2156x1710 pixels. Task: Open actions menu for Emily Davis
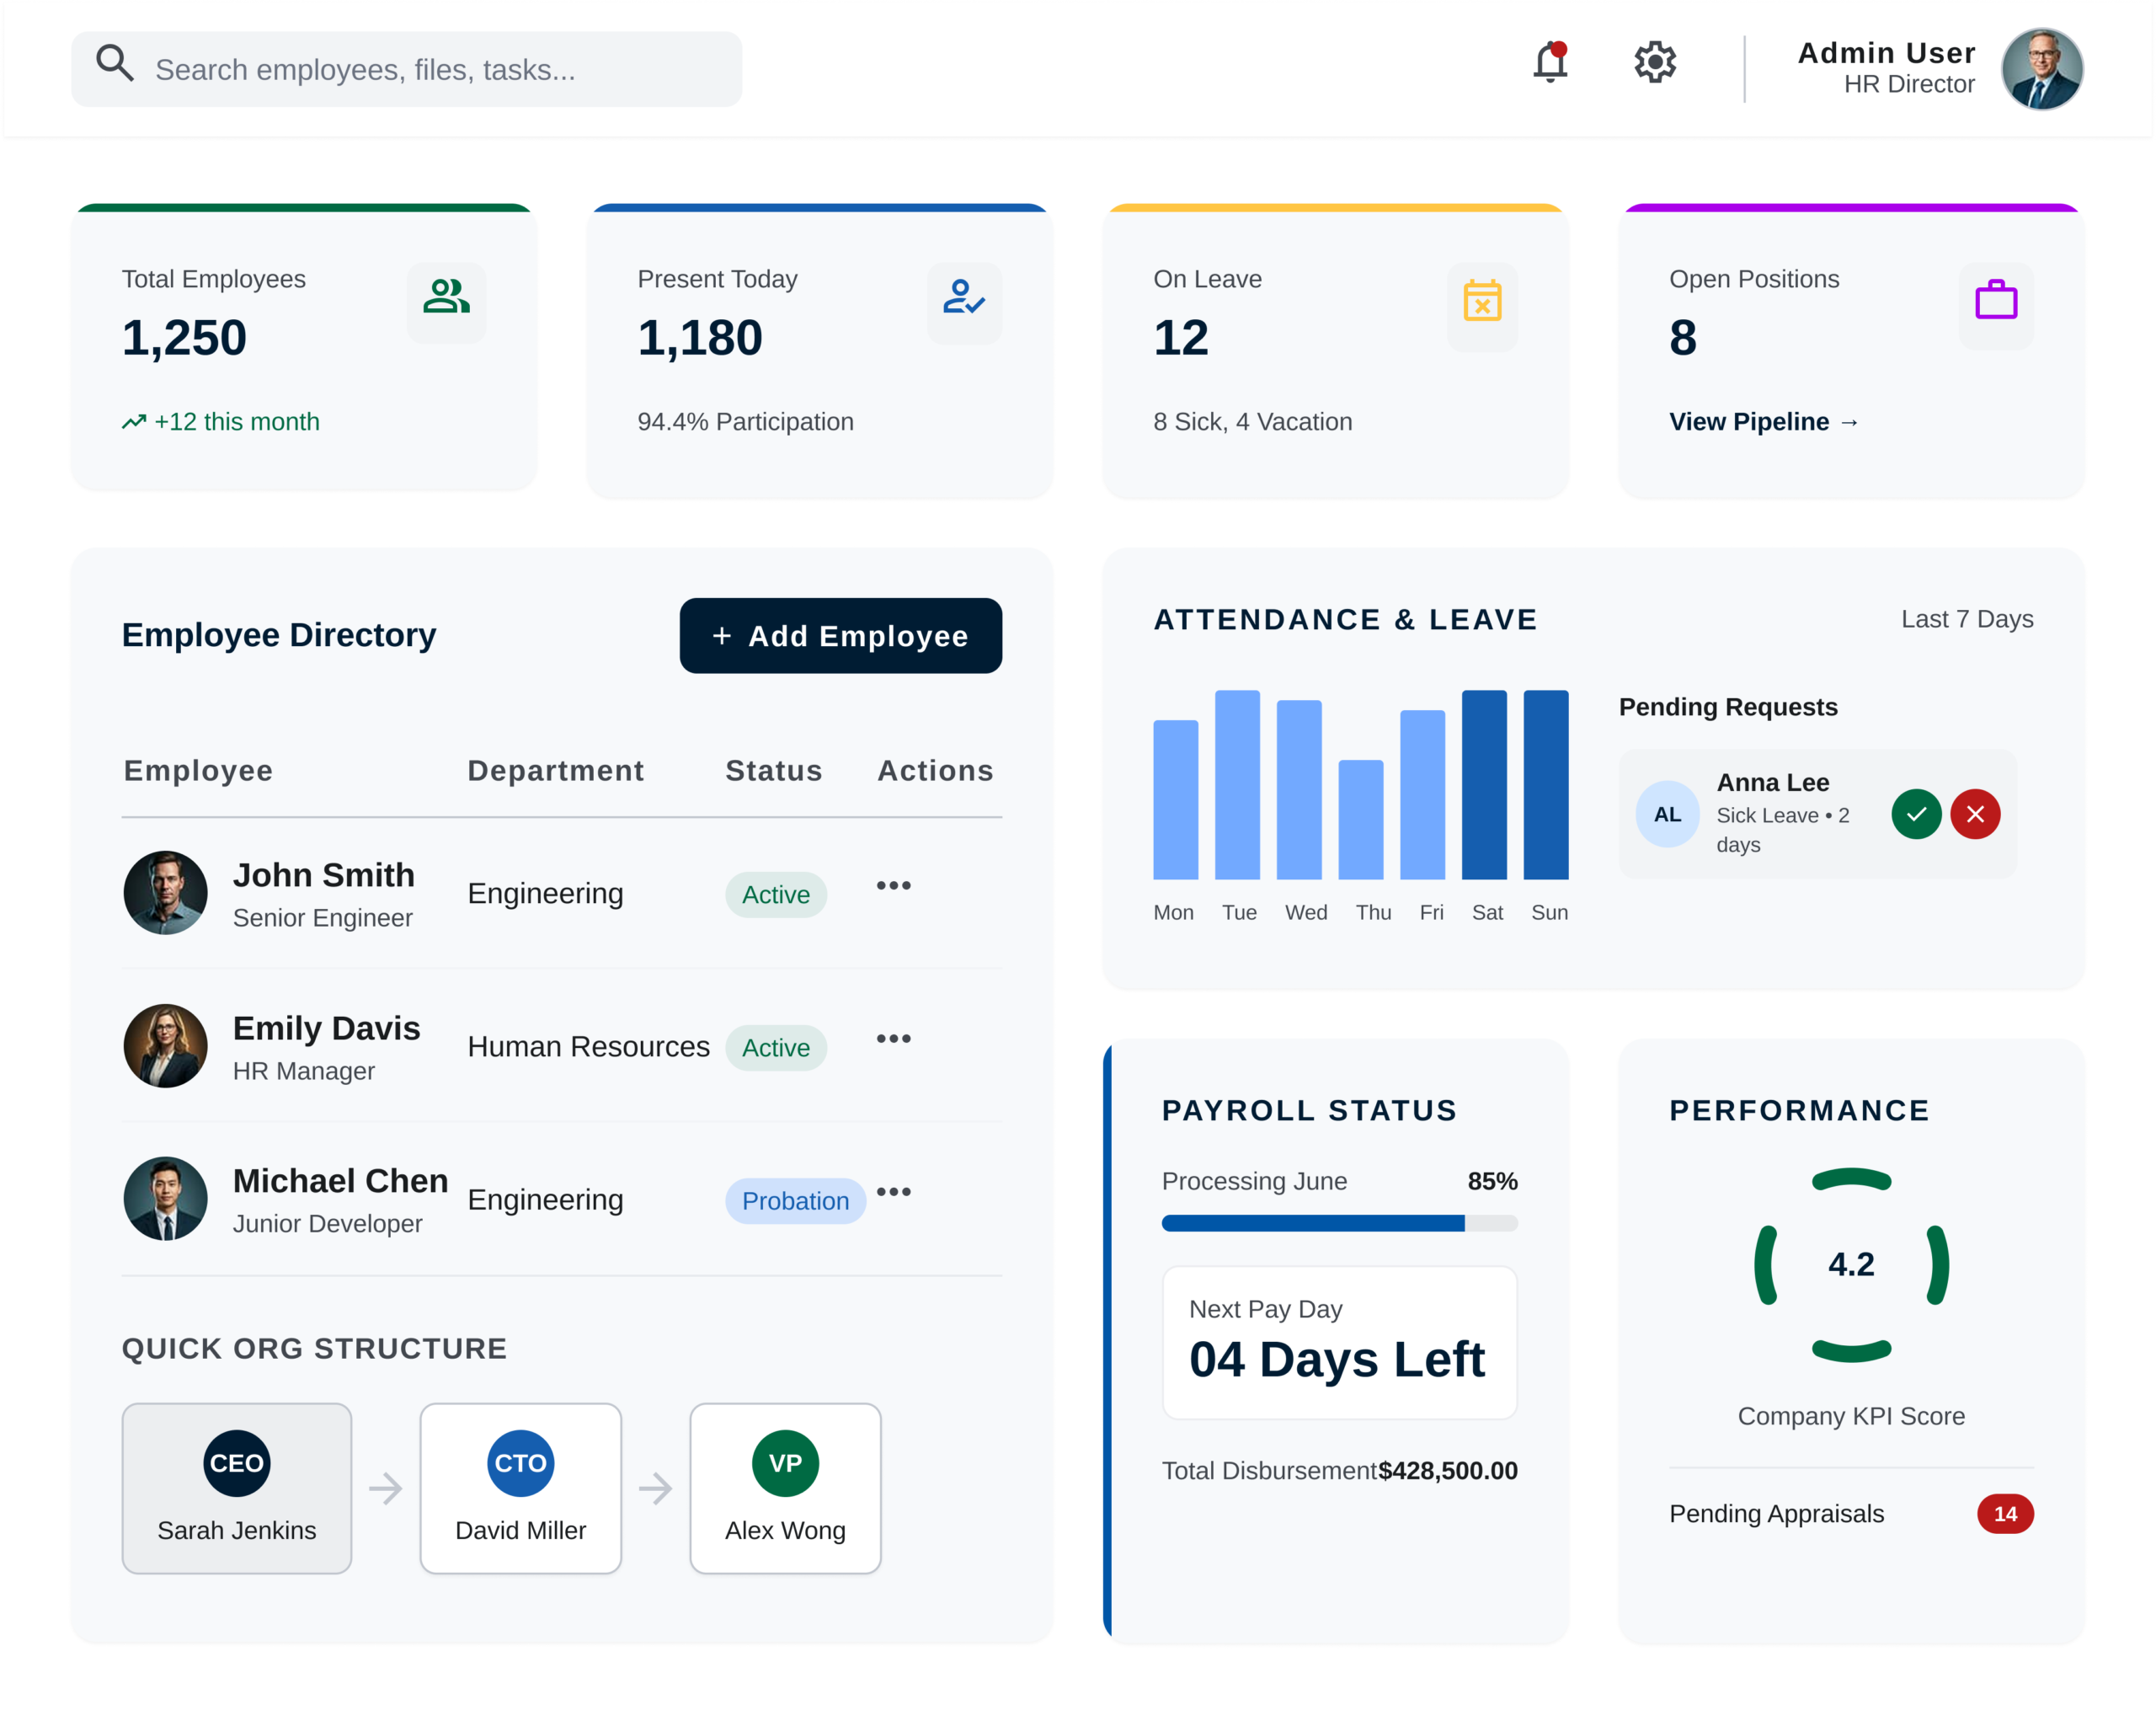pyautogui.click(x=894, y=1039)
